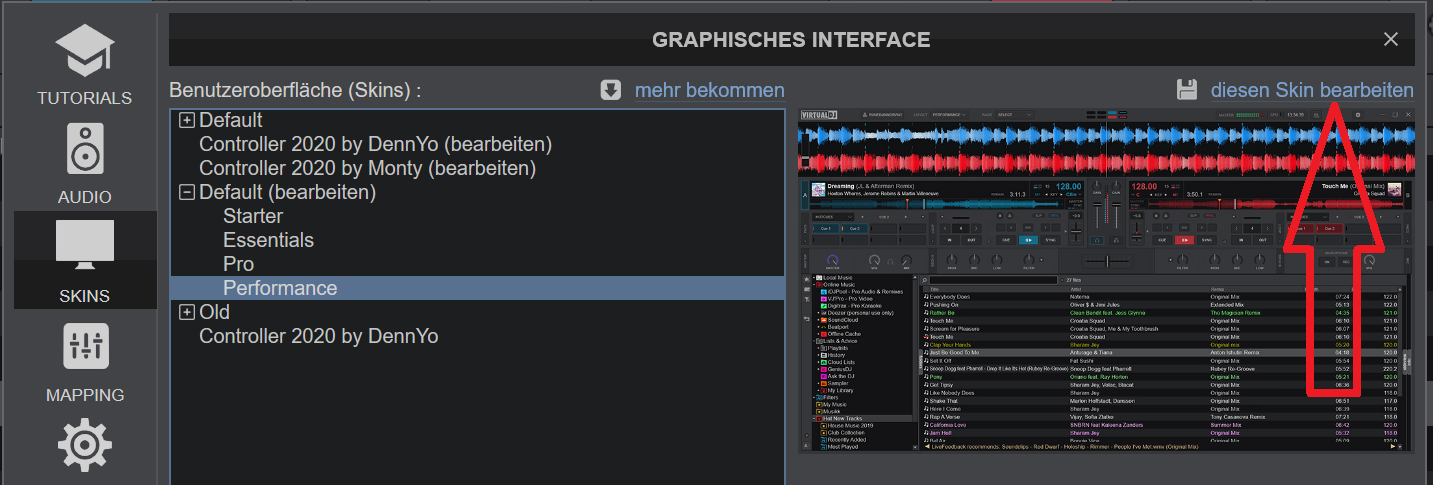Choose the Pro skin variant
The height and width of the screenshot is (485, 1433).
point(238,264)
